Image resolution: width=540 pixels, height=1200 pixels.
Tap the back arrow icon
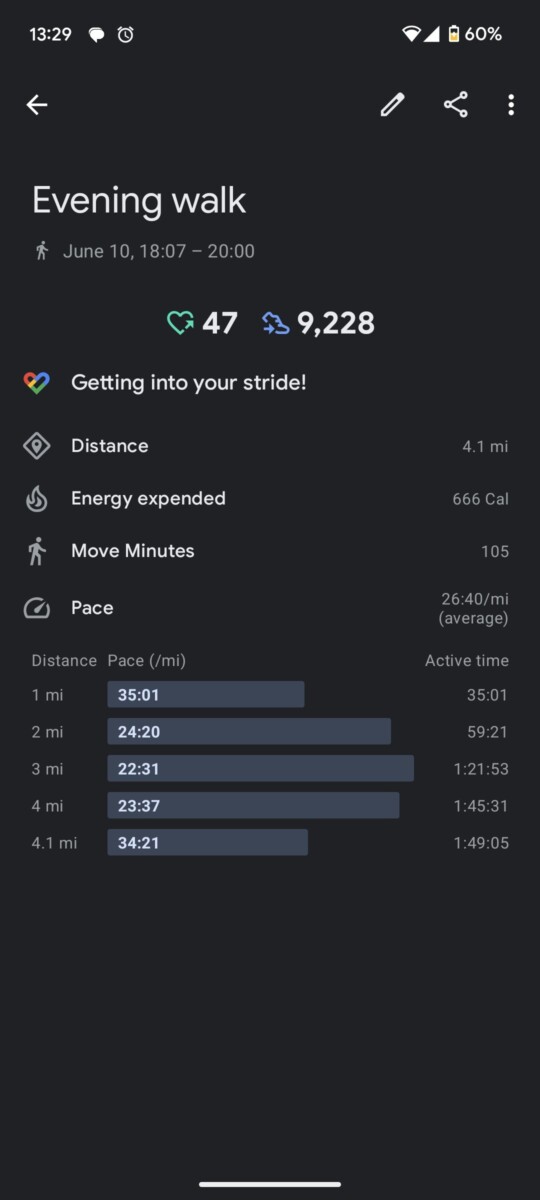37,105
